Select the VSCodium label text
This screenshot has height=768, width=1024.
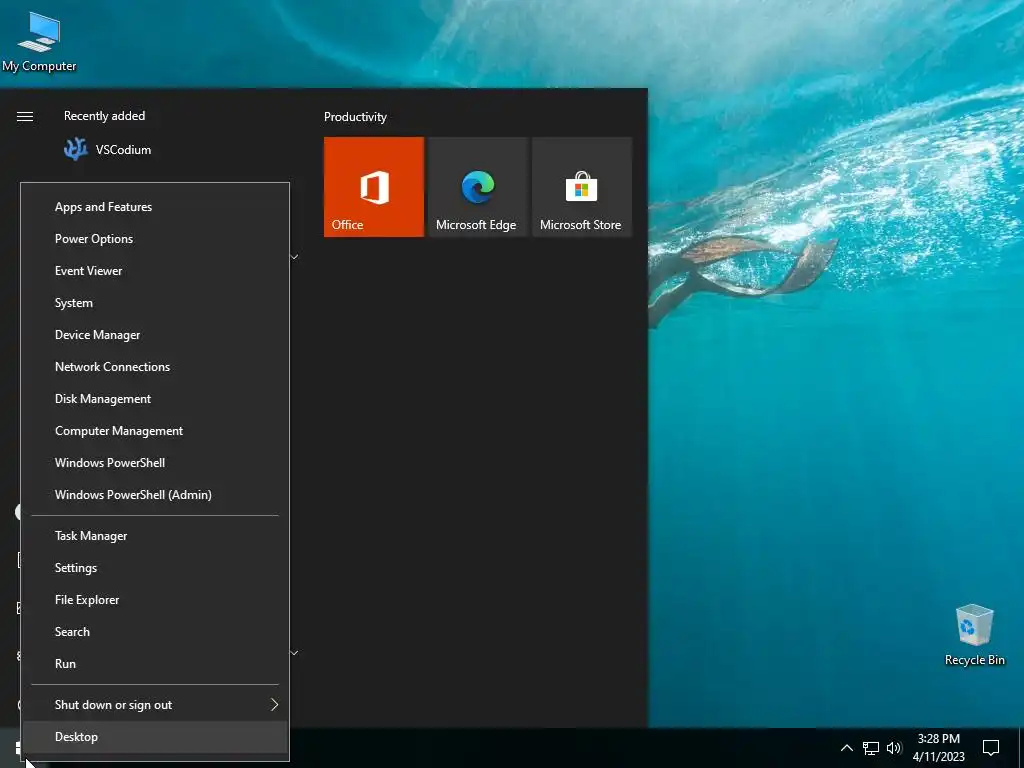[123, 150]
